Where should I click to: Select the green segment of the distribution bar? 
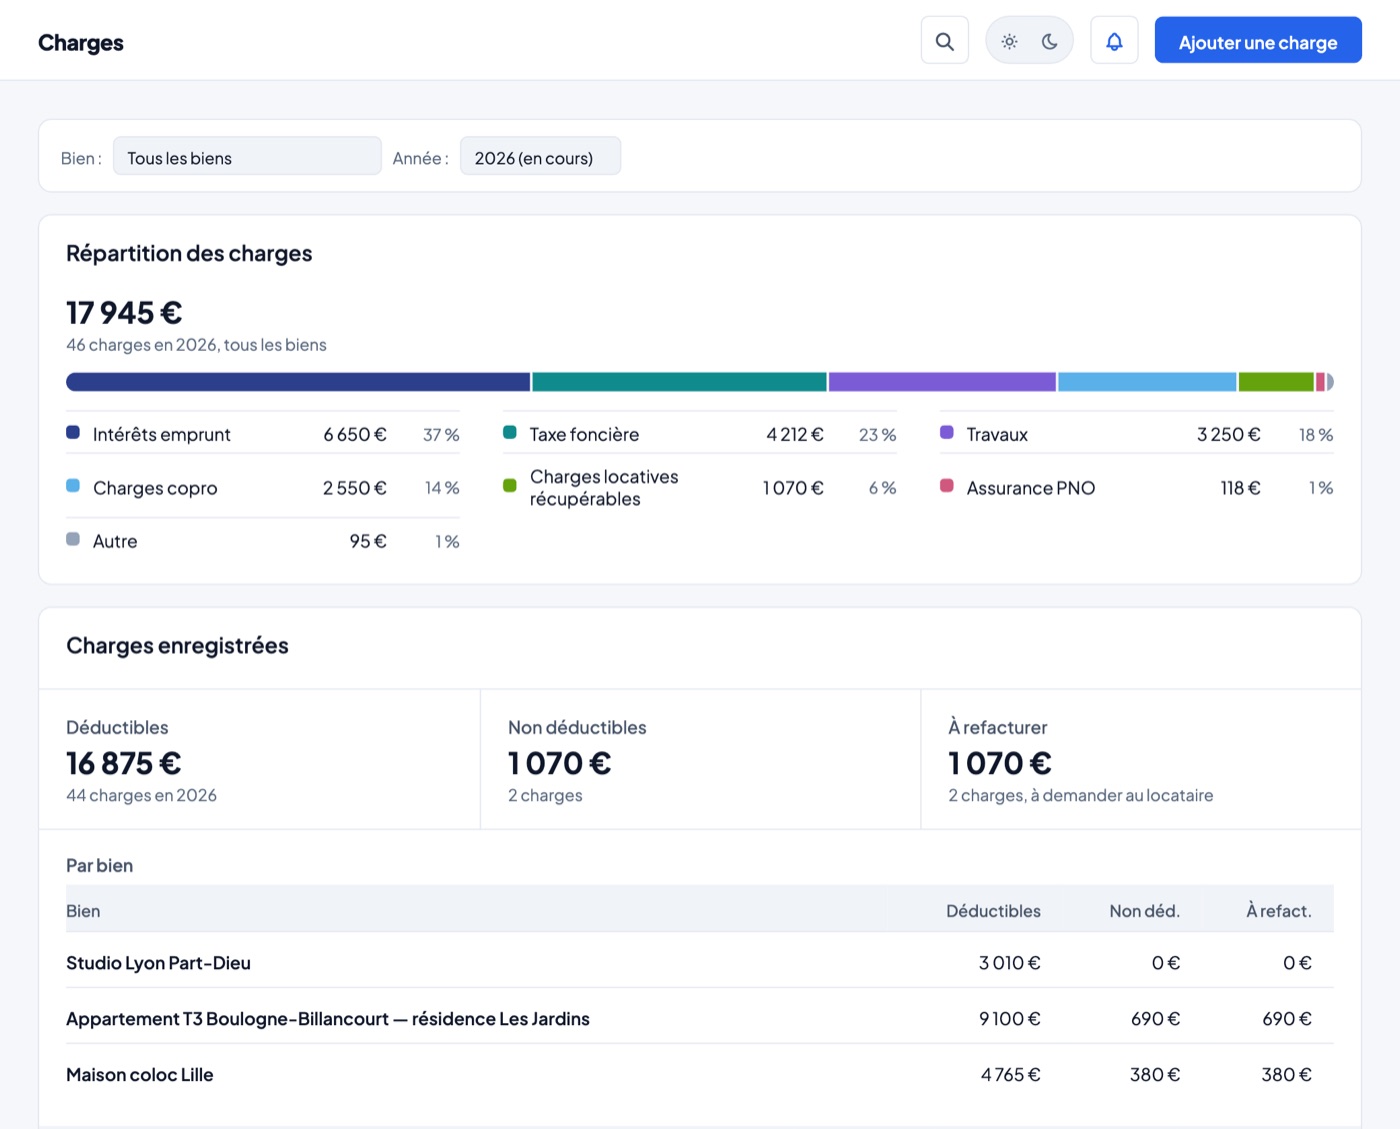pyautogui.click(x=1276, y=382)
